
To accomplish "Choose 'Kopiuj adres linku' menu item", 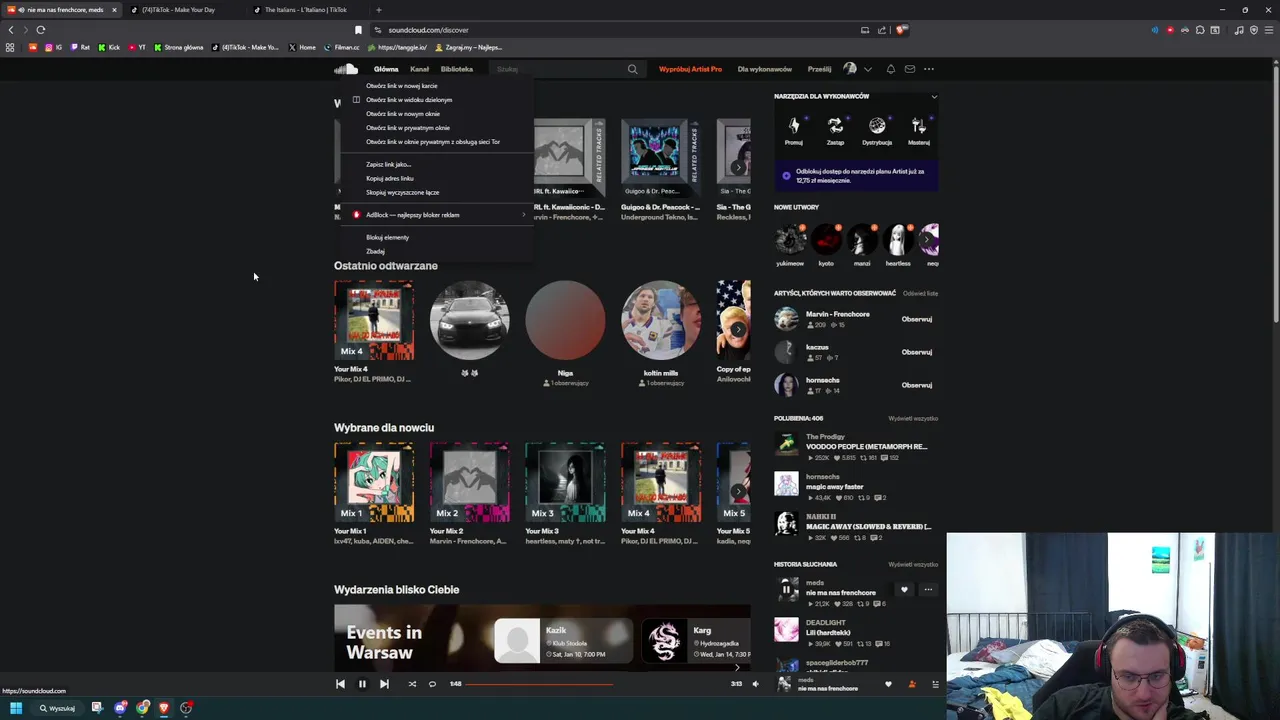I will click(x=390, y=178).
